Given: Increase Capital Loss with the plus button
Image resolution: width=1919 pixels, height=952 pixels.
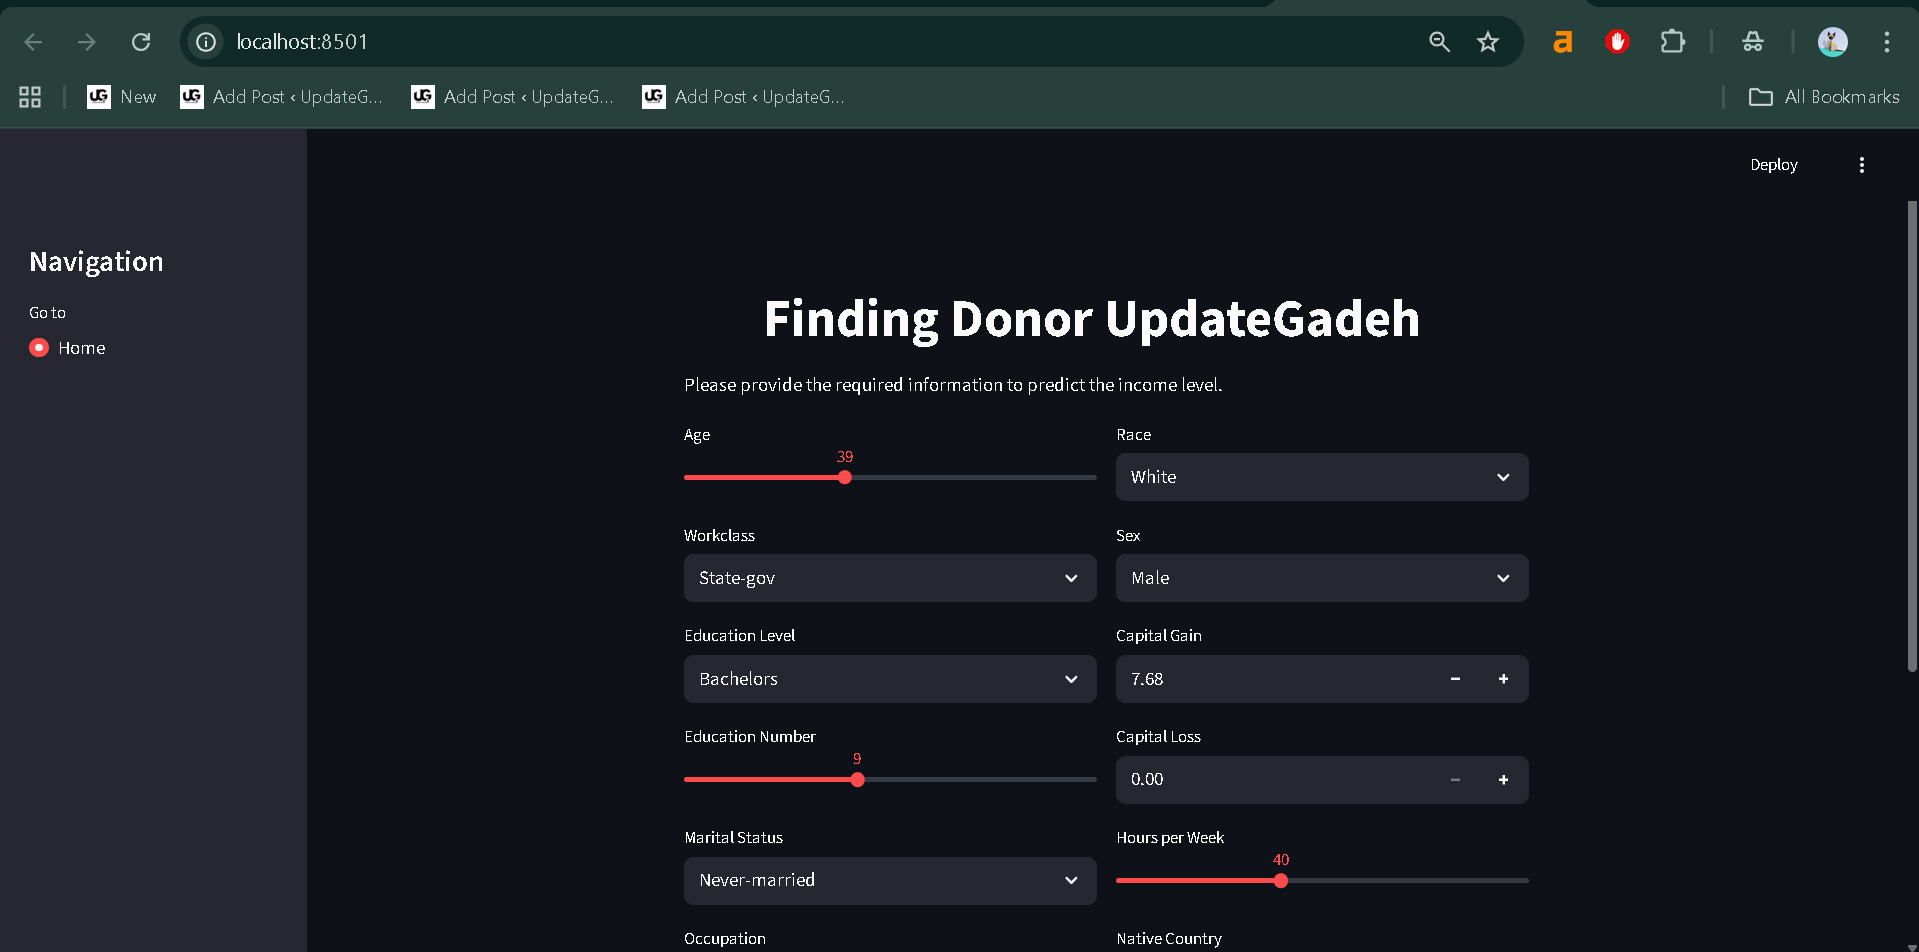Looking at the screenshot, I should 1503,780.
